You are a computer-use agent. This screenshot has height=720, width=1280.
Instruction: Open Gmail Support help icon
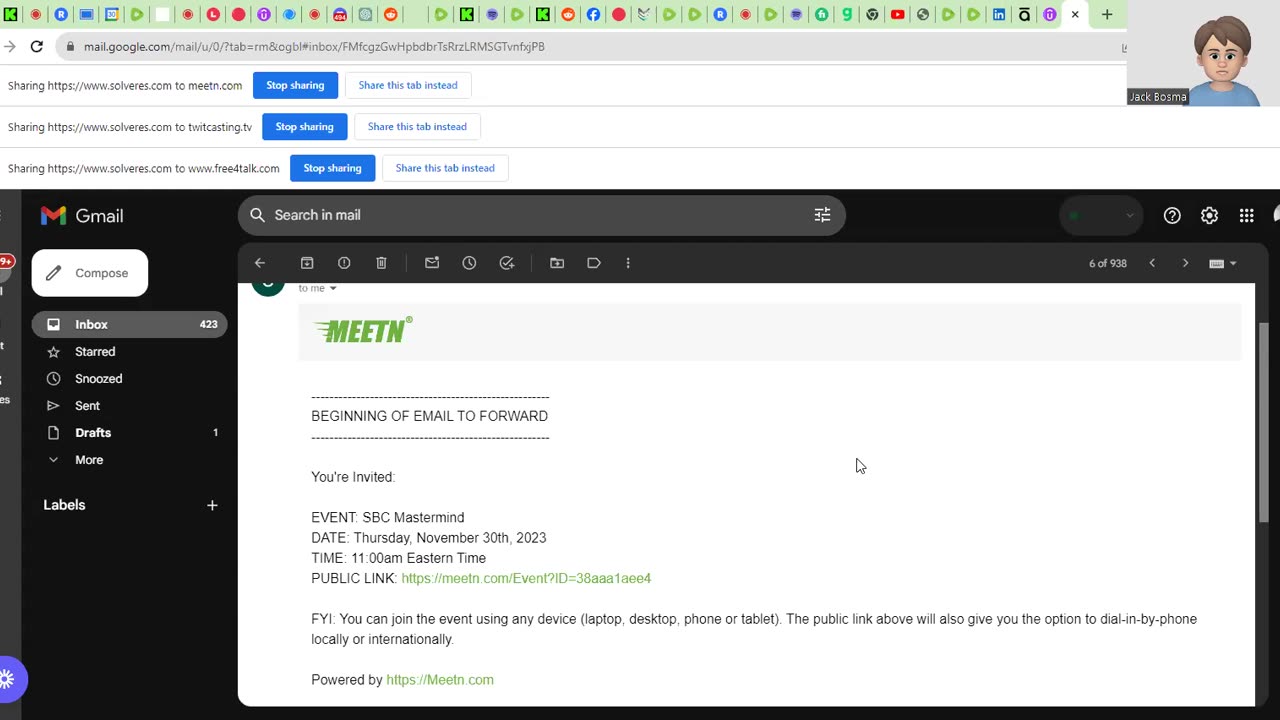pos(1172,215)
